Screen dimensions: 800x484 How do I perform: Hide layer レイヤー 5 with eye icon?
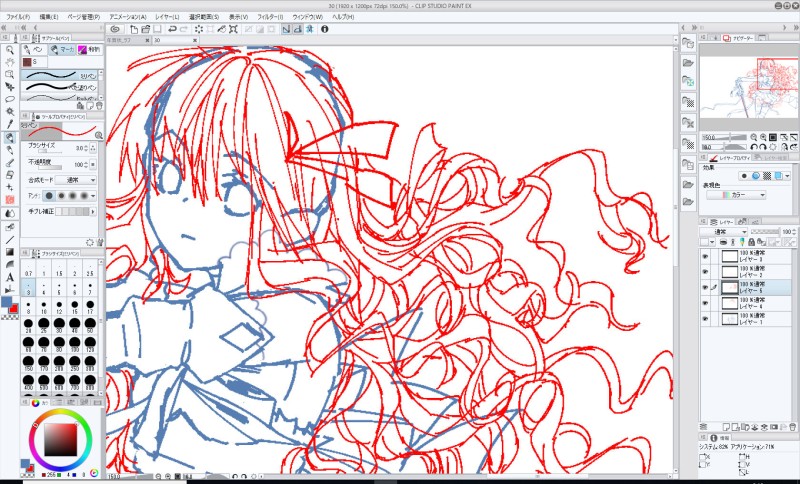tap(705, 288)
